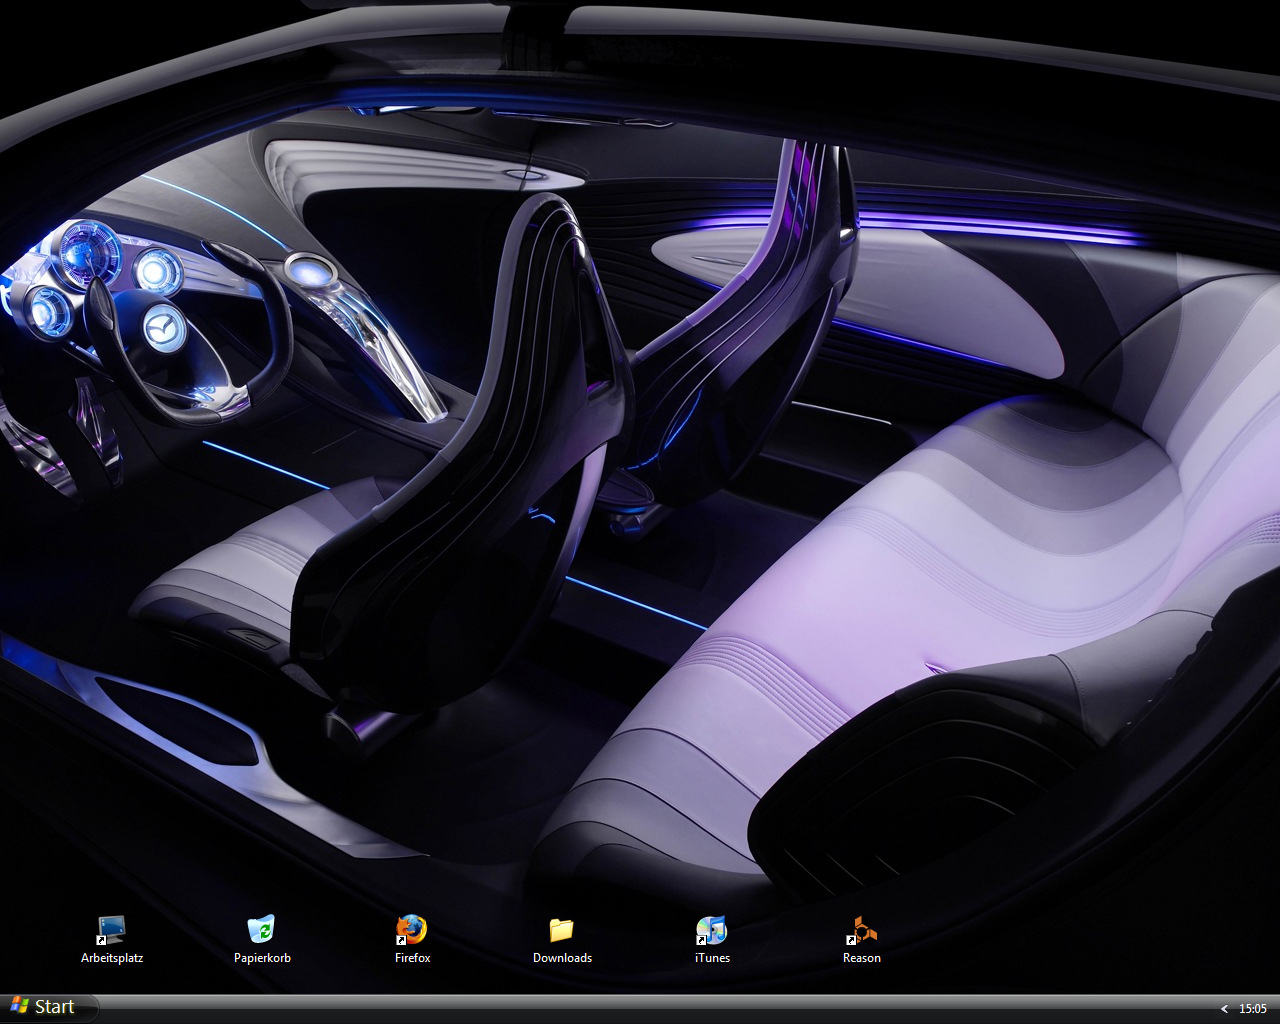The width and height of the screenshot is (1280, 1024).
Task: Select the Downloads label text
Action: coord(562,958)
